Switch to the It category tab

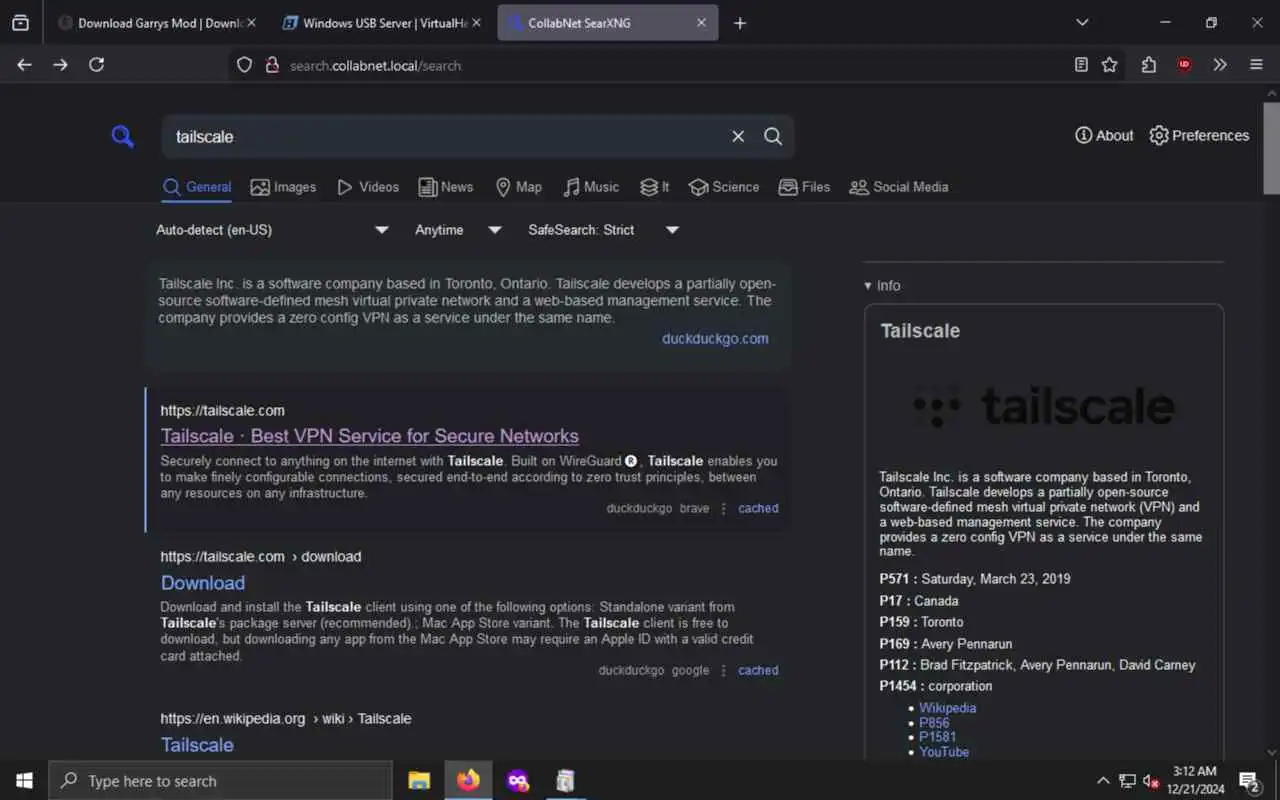point(655,187)
